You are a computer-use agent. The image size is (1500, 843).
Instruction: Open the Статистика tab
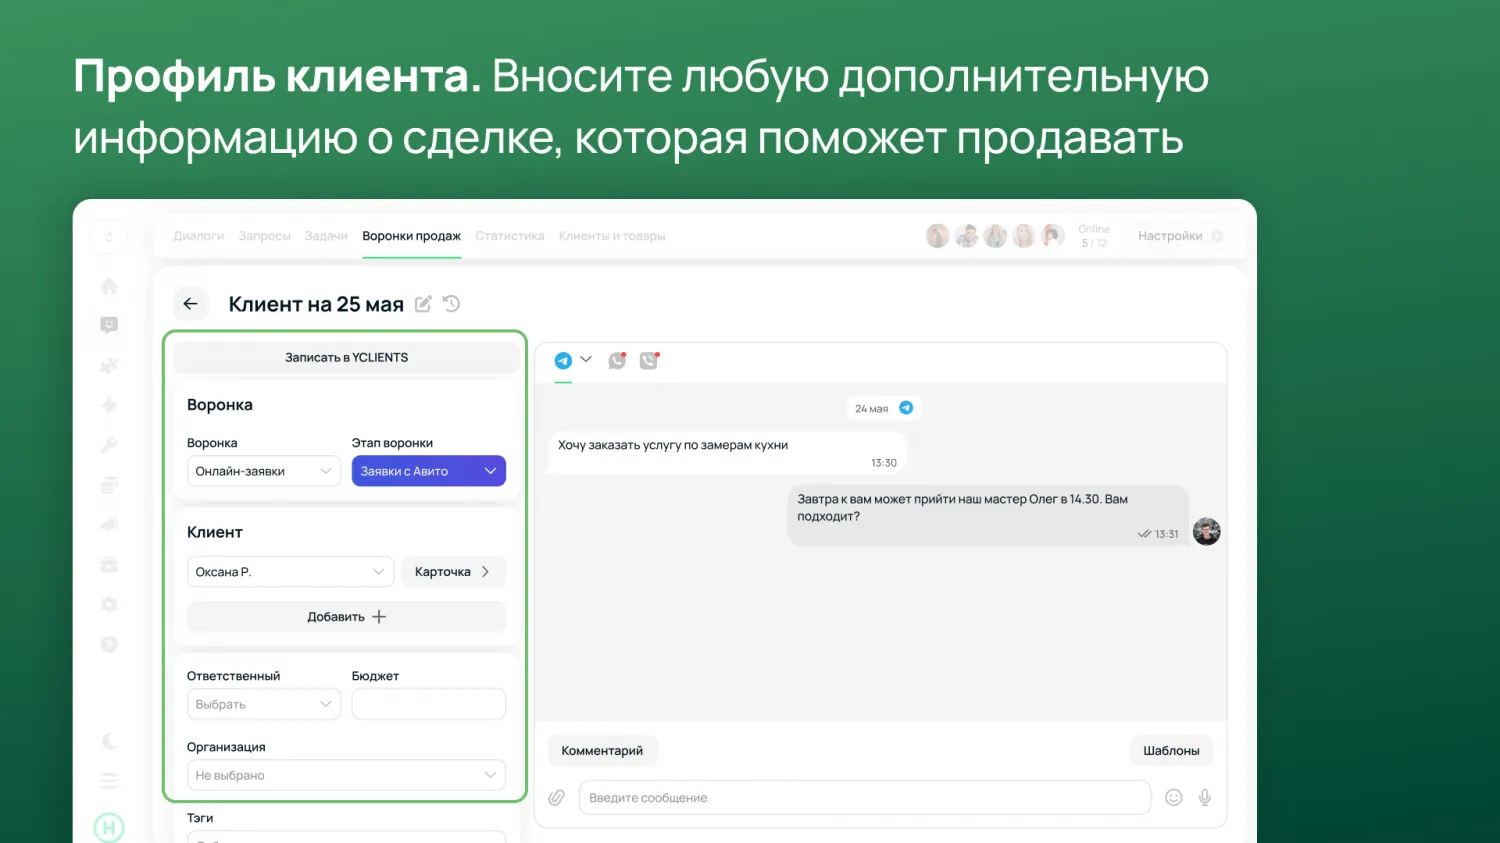509,236
